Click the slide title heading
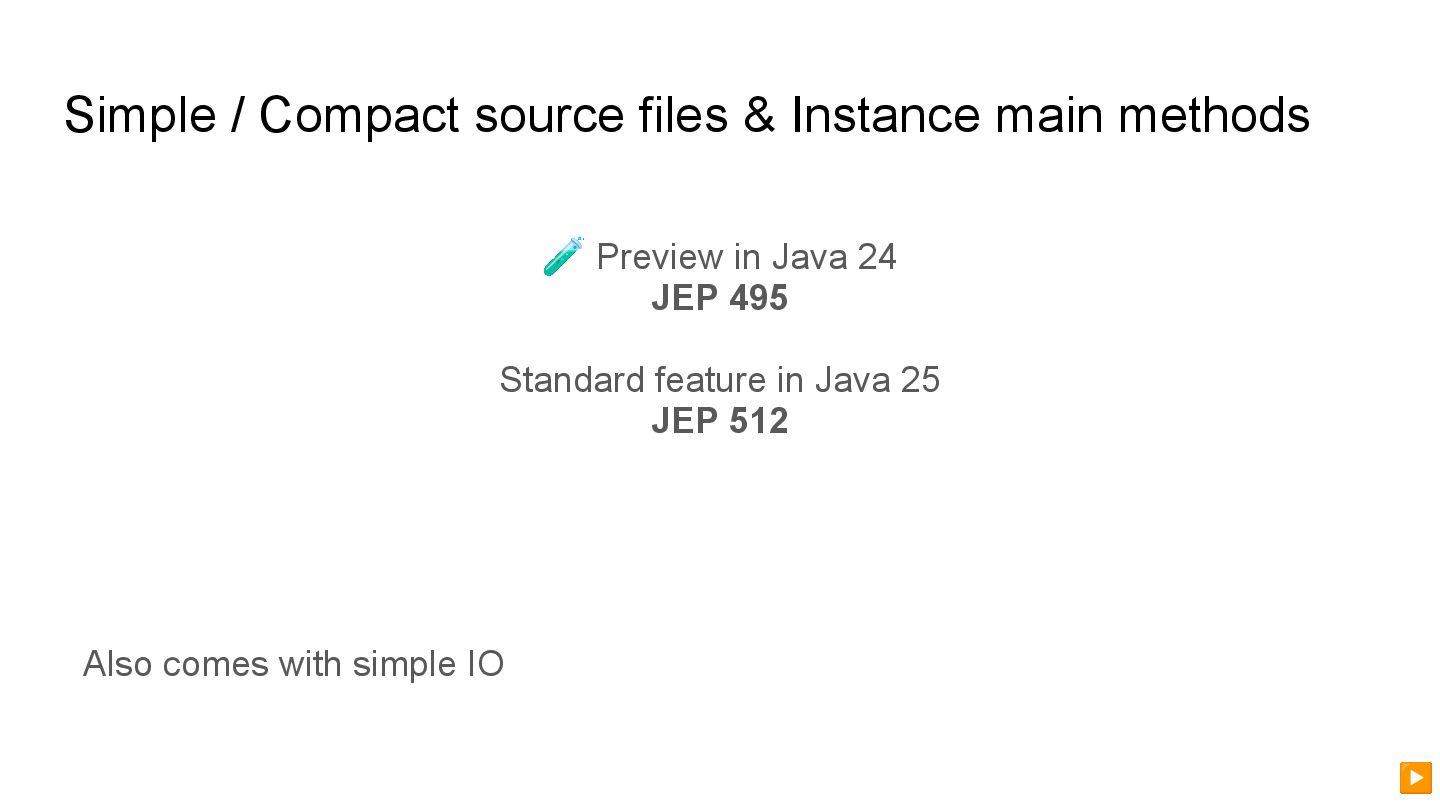Screen dimensions: 1440x810 coord(686,115)
